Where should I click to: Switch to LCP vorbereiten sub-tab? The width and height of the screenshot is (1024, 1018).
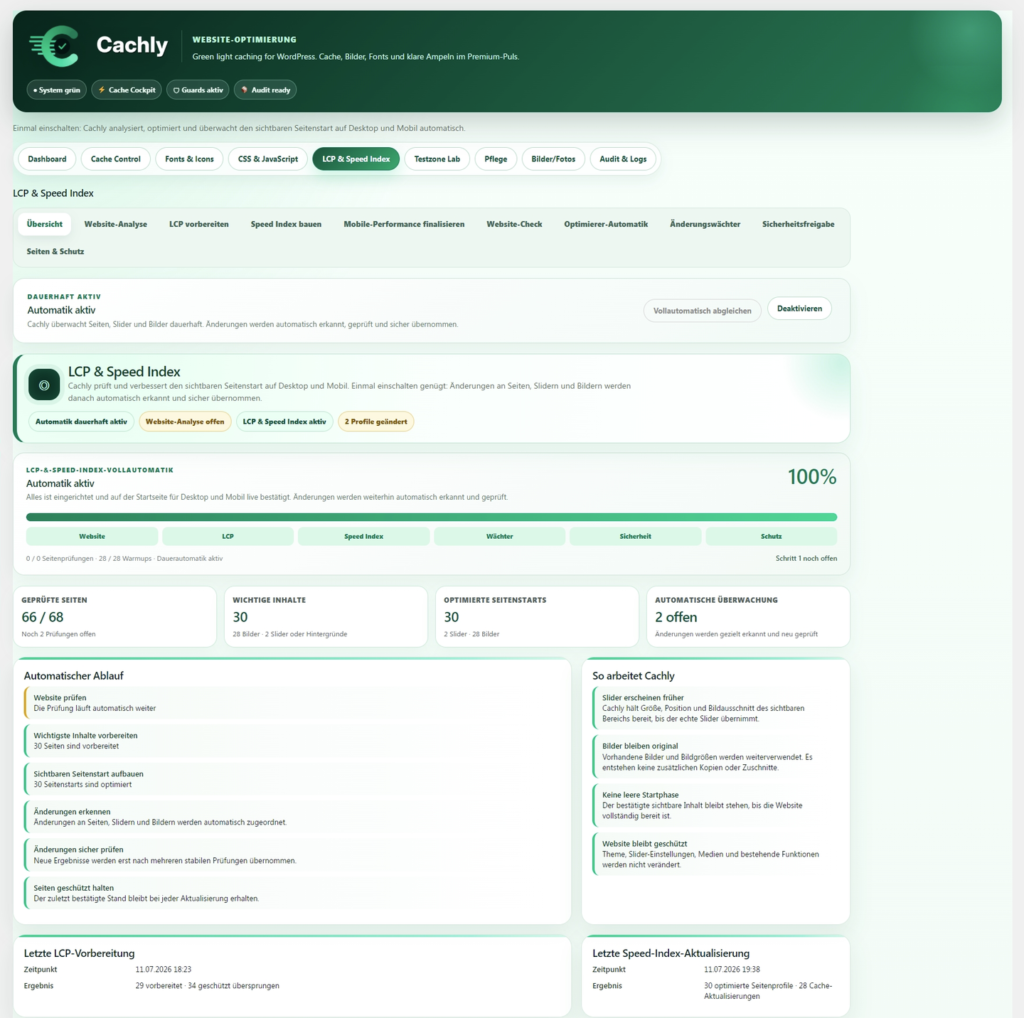coord(199,224)
